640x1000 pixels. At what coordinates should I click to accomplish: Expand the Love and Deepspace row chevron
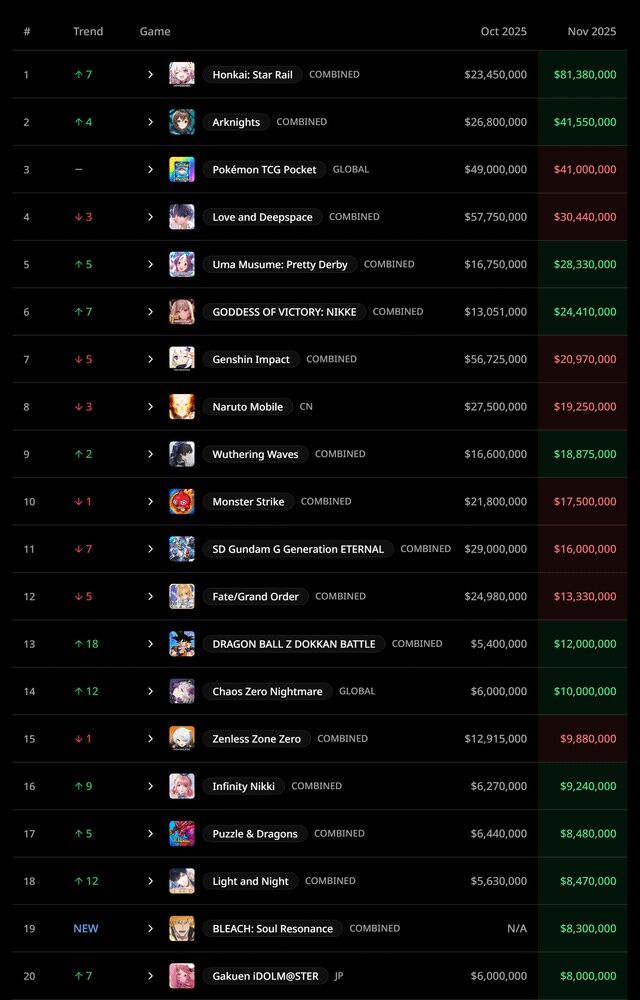pos(150,217)
